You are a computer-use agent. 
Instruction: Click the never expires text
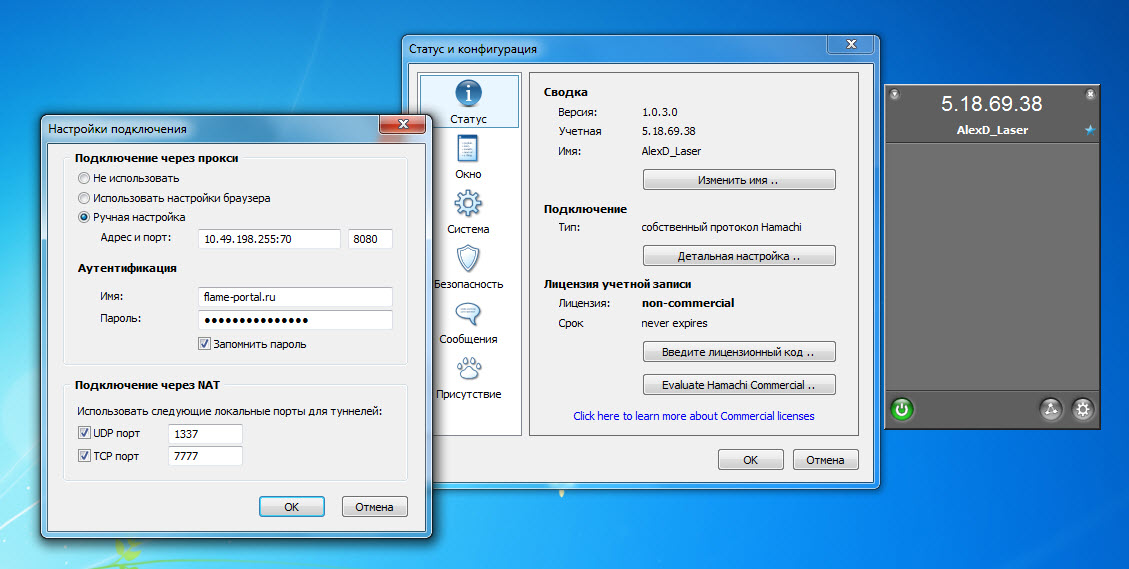pos(675,323)
